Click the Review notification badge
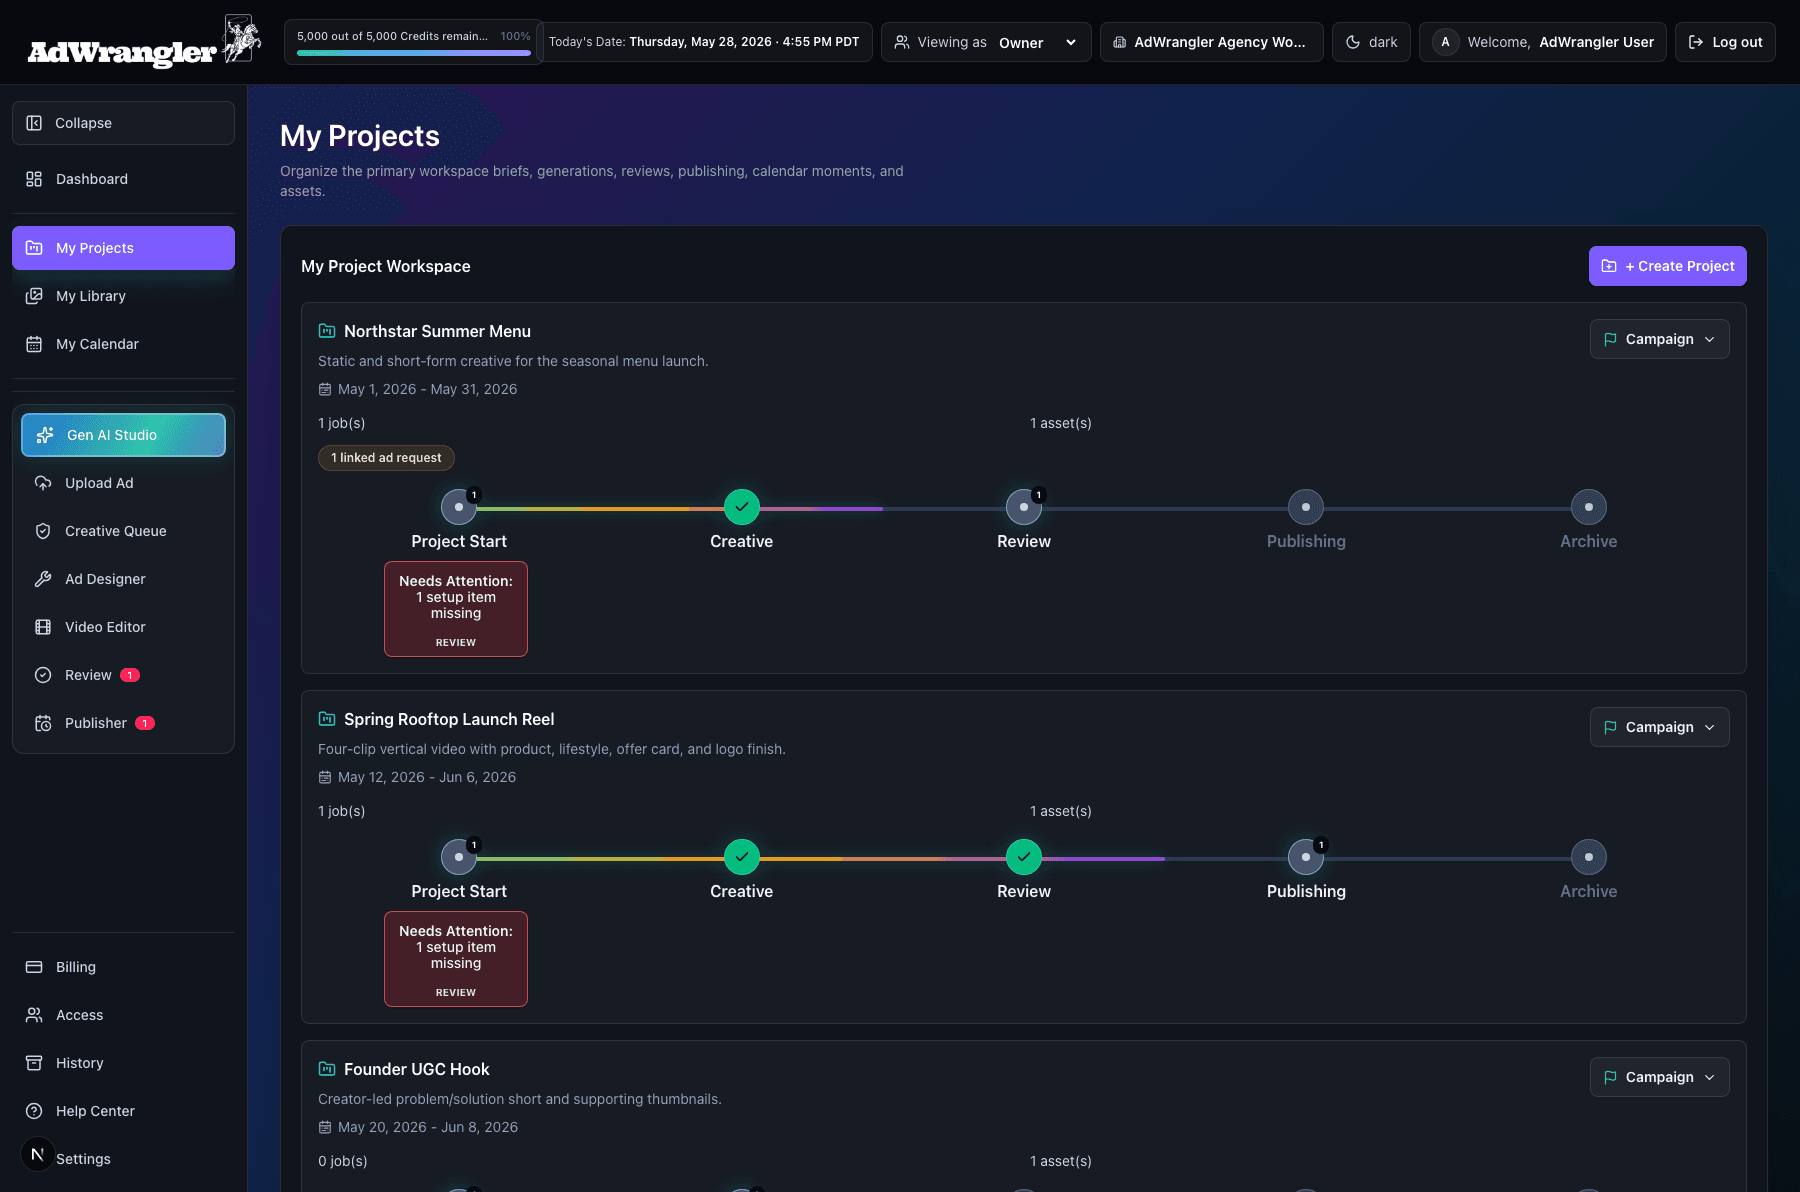This screenshot has height=1192, width=1800. tap(130, 675)
